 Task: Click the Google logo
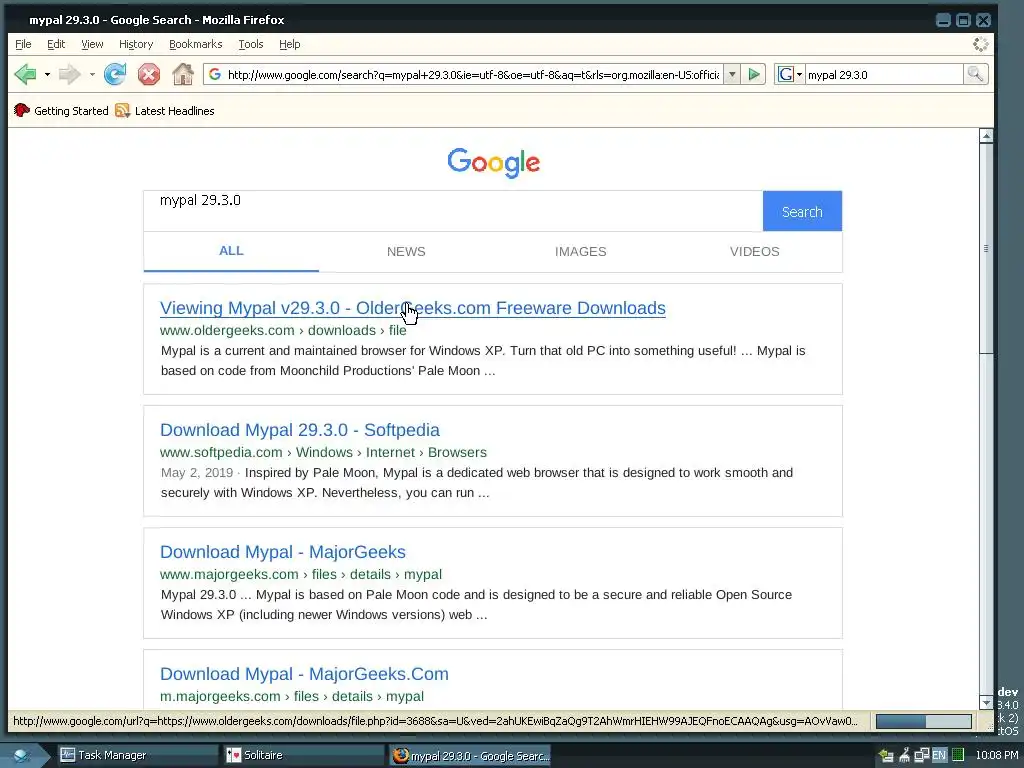point(494,163)
